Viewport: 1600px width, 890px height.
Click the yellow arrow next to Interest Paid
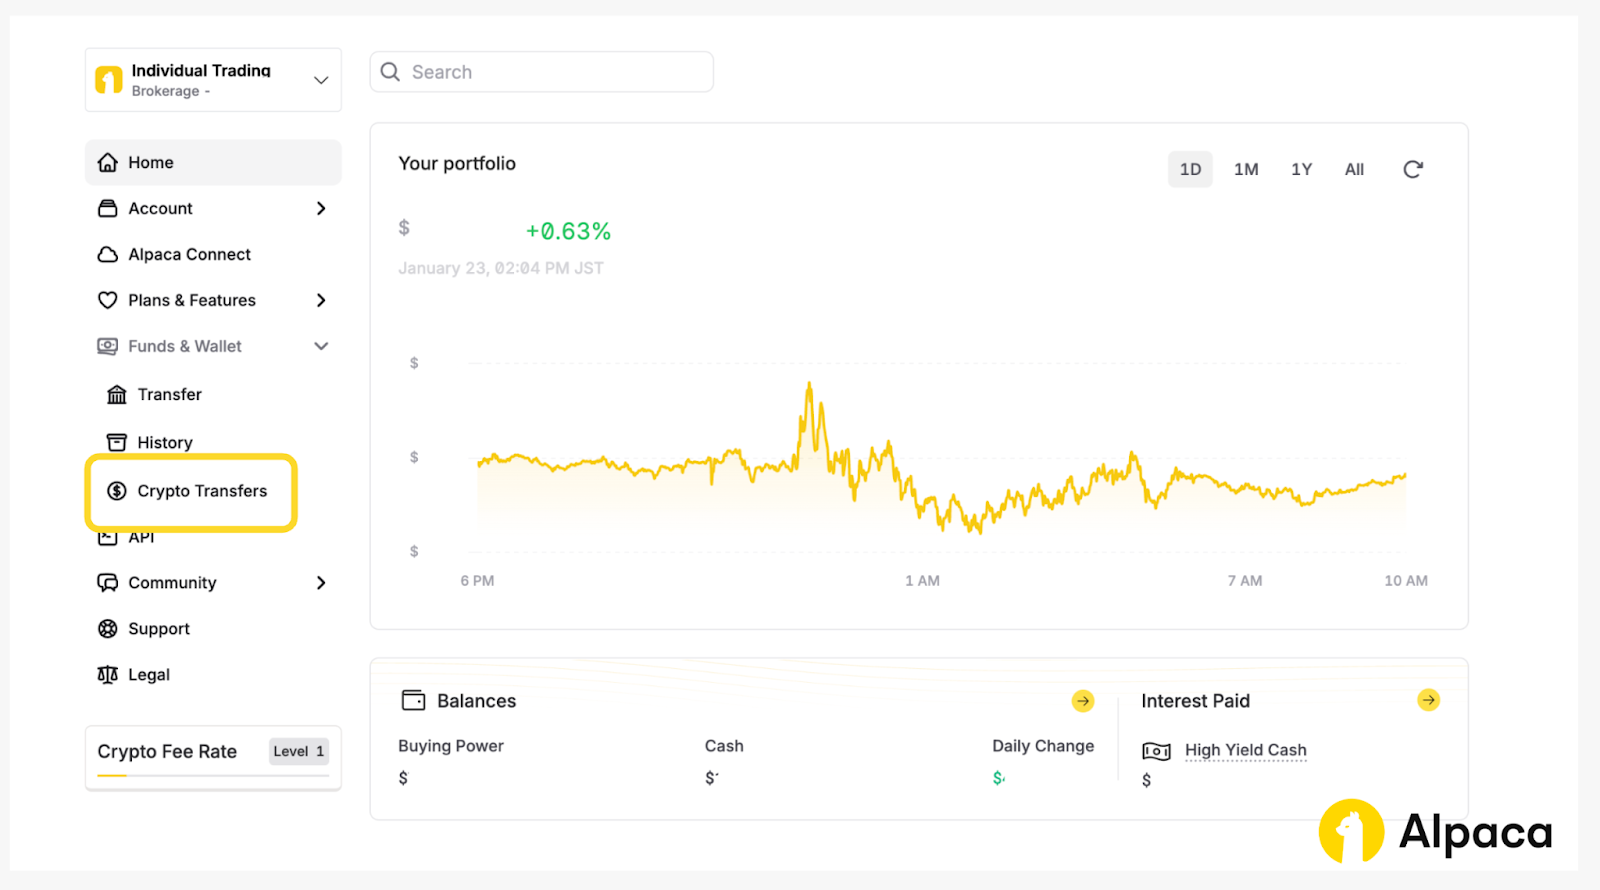(1428, 700)
